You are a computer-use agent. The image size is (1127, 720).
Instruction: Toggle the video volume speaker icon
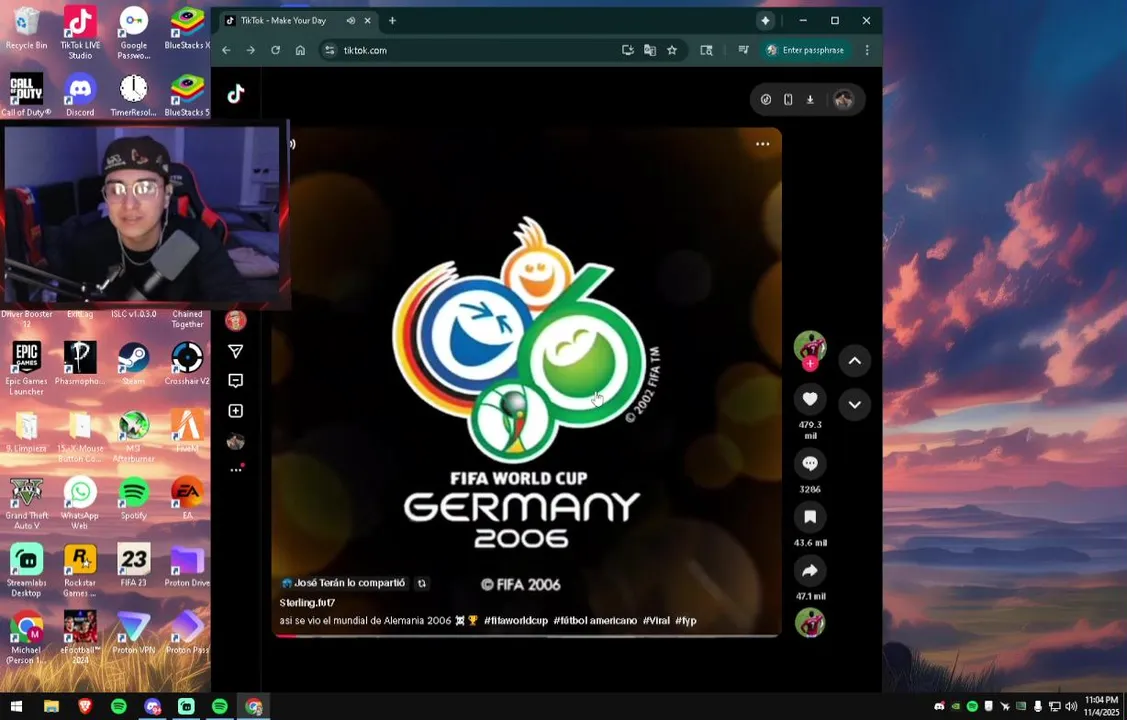[x=293, y=144]
